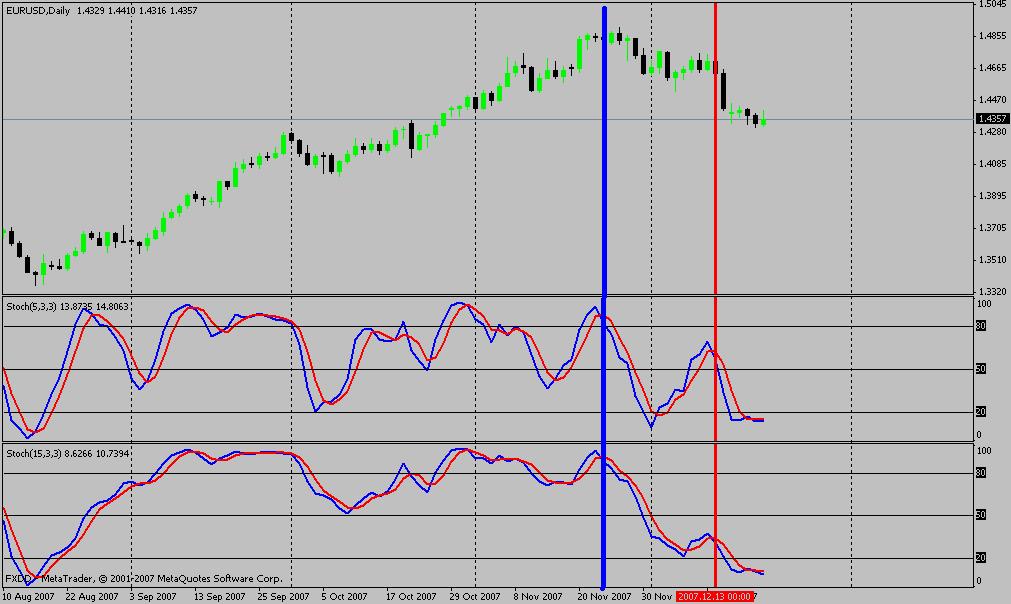Click the thick blue vertical line
Screen dimensions: 1011x604
pos(604,297)
